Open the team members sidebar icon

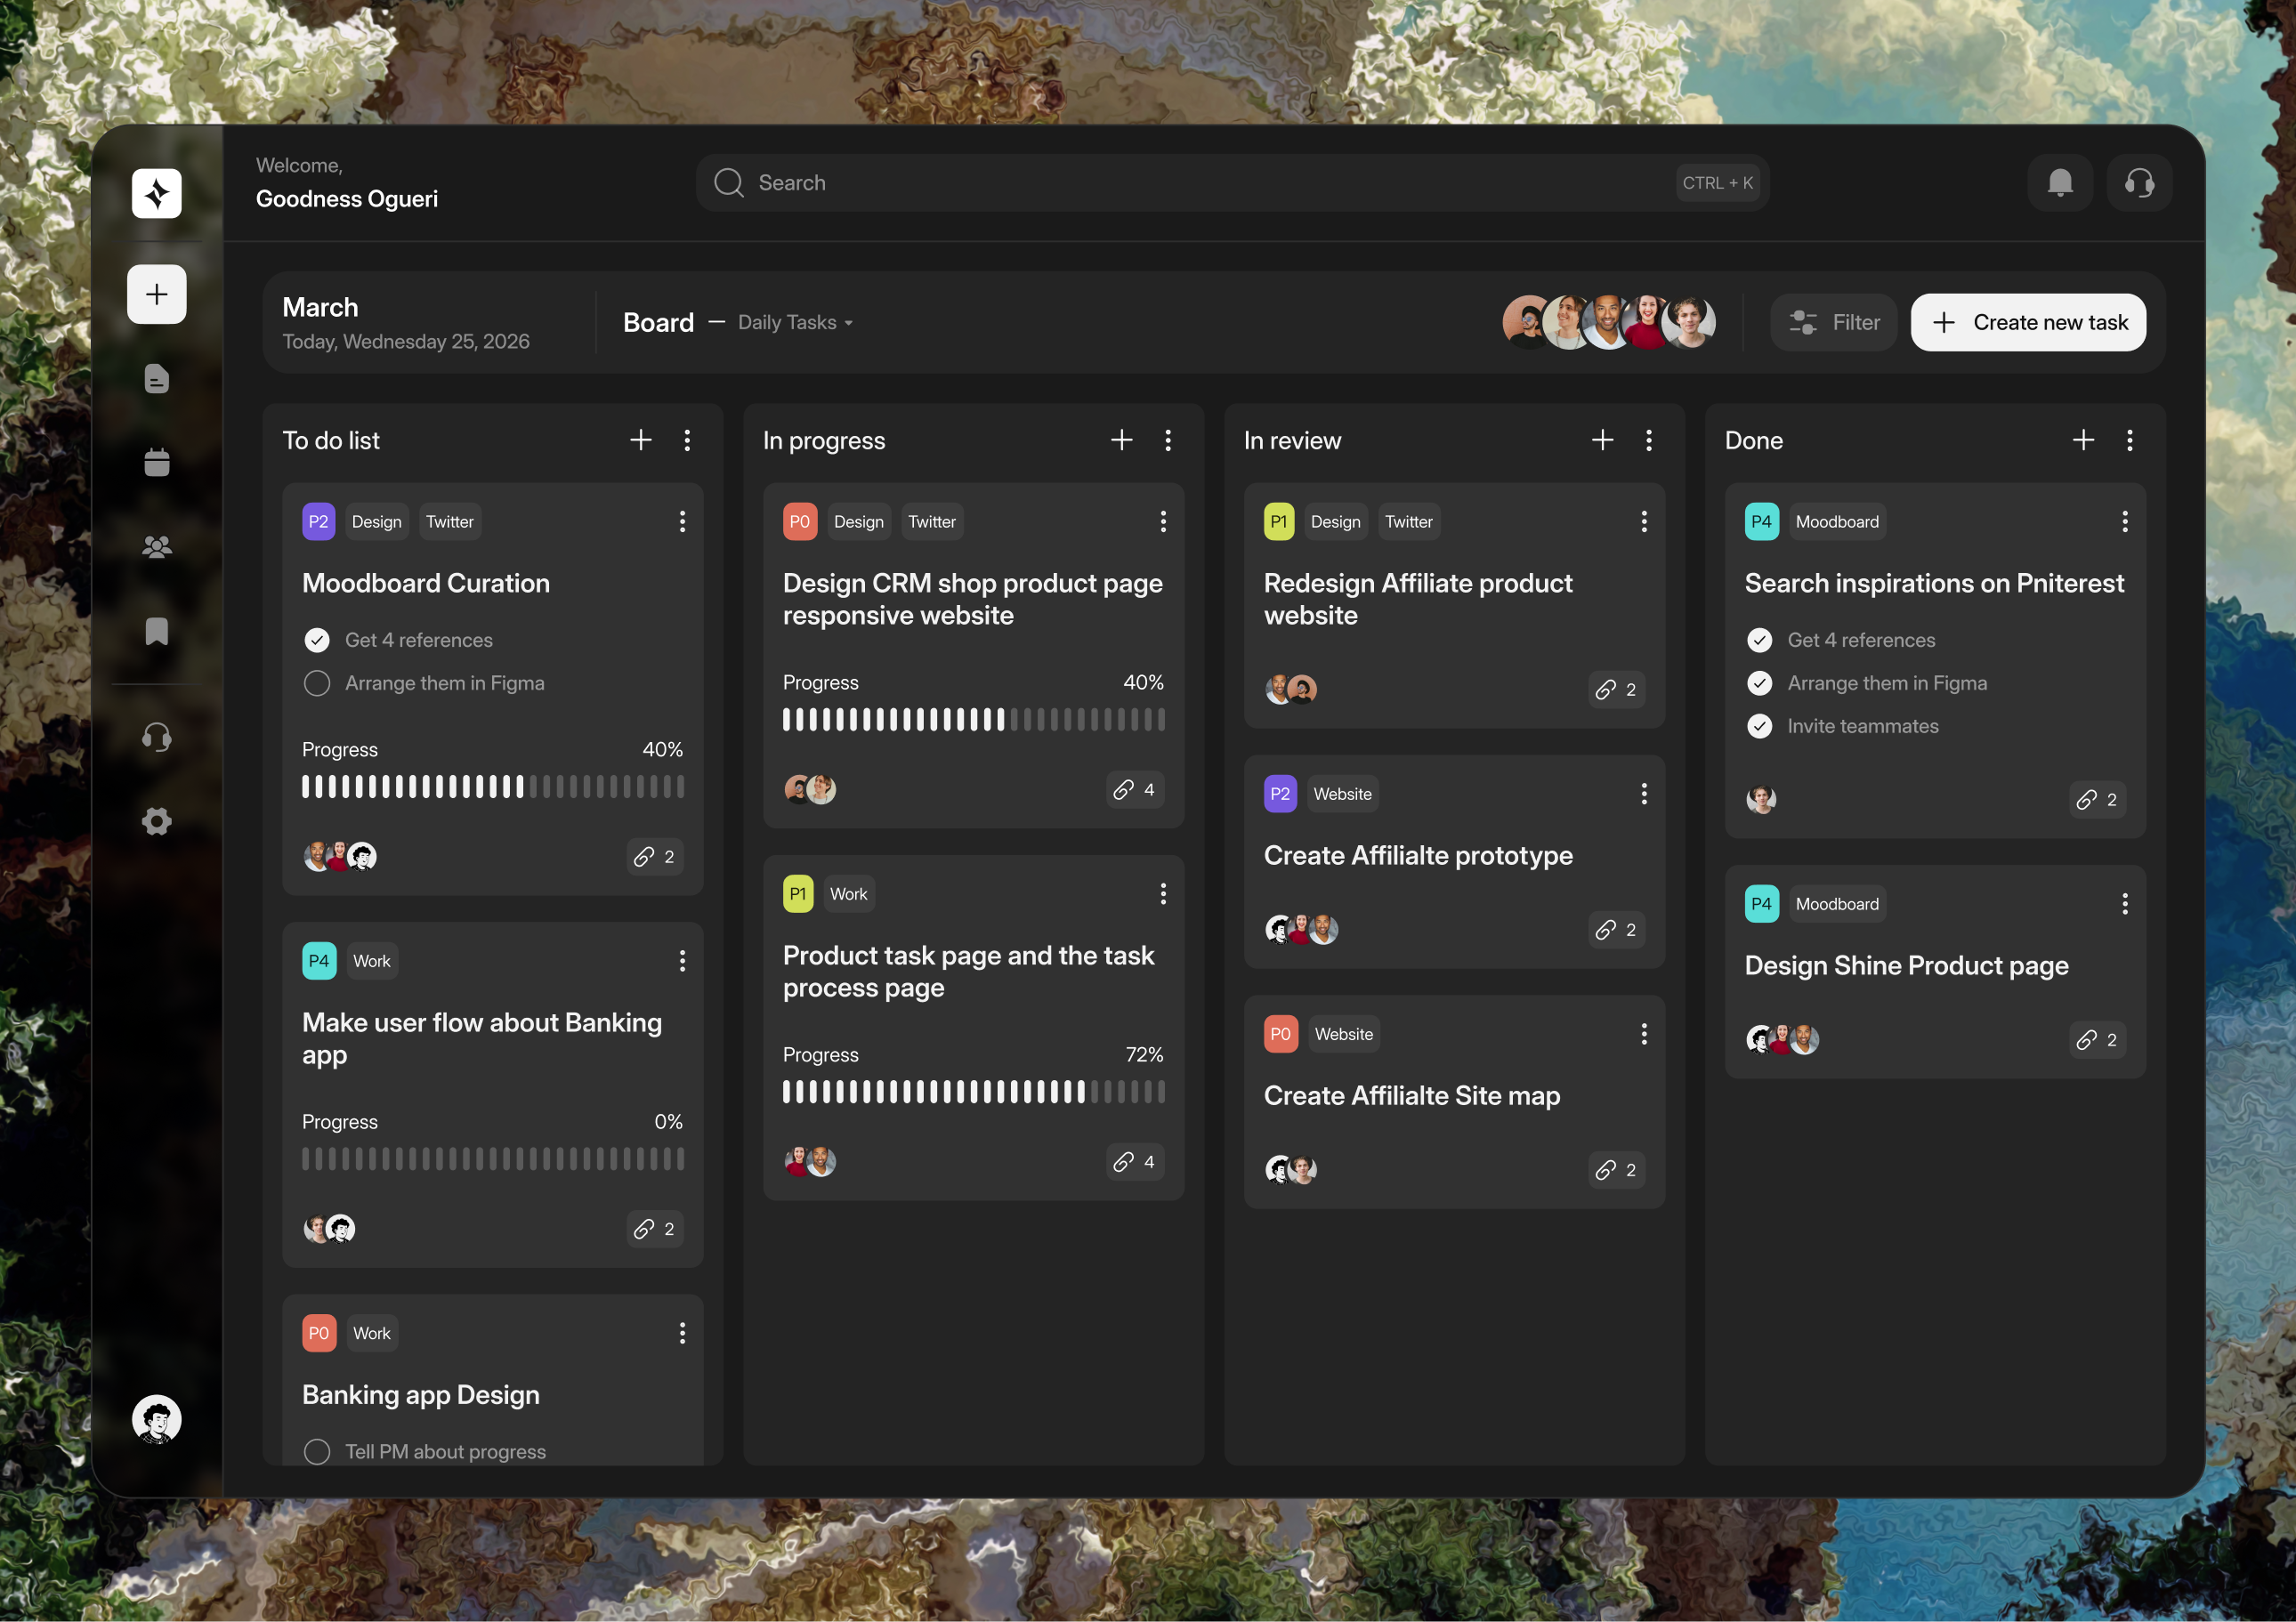tap(157, 547)
